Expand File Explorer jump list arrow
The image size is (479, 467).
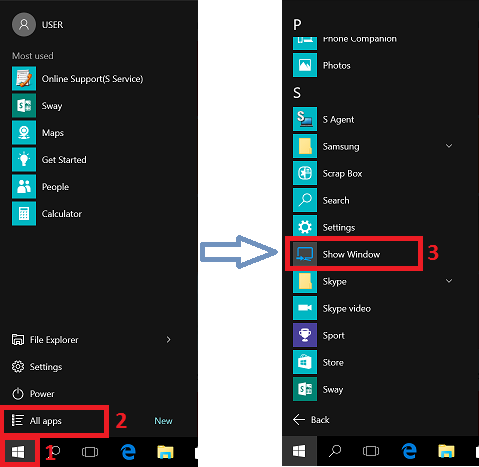[x=168, y=340]
